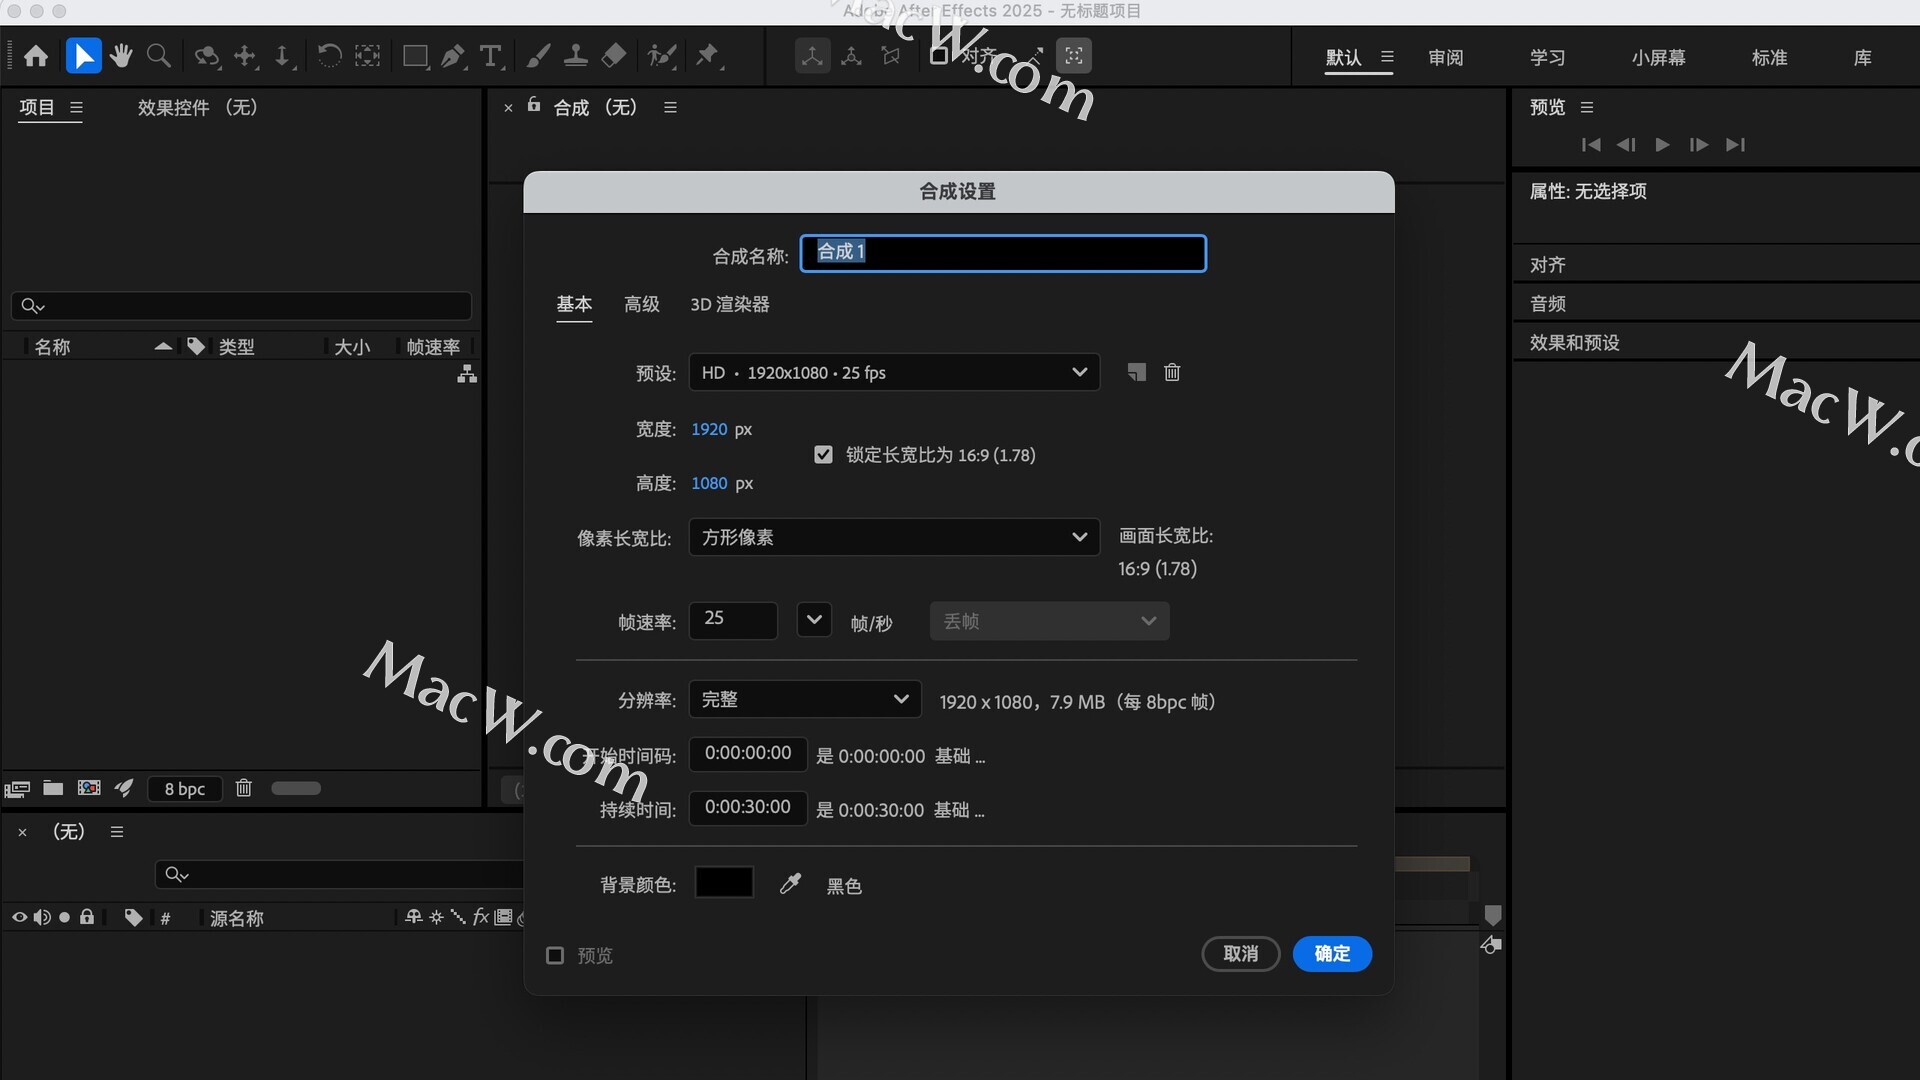Select the Selection arrow tool

click(83, 56)
